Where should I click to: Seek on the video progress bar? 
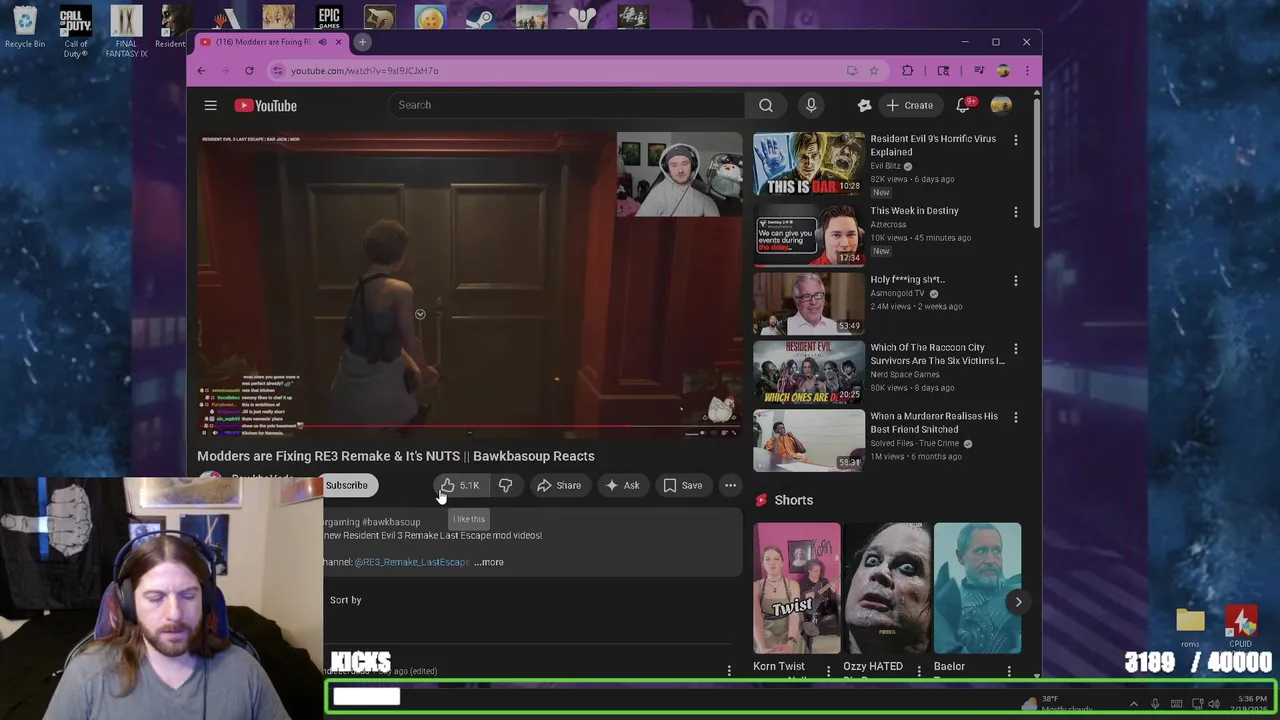(x=469, y=425)
